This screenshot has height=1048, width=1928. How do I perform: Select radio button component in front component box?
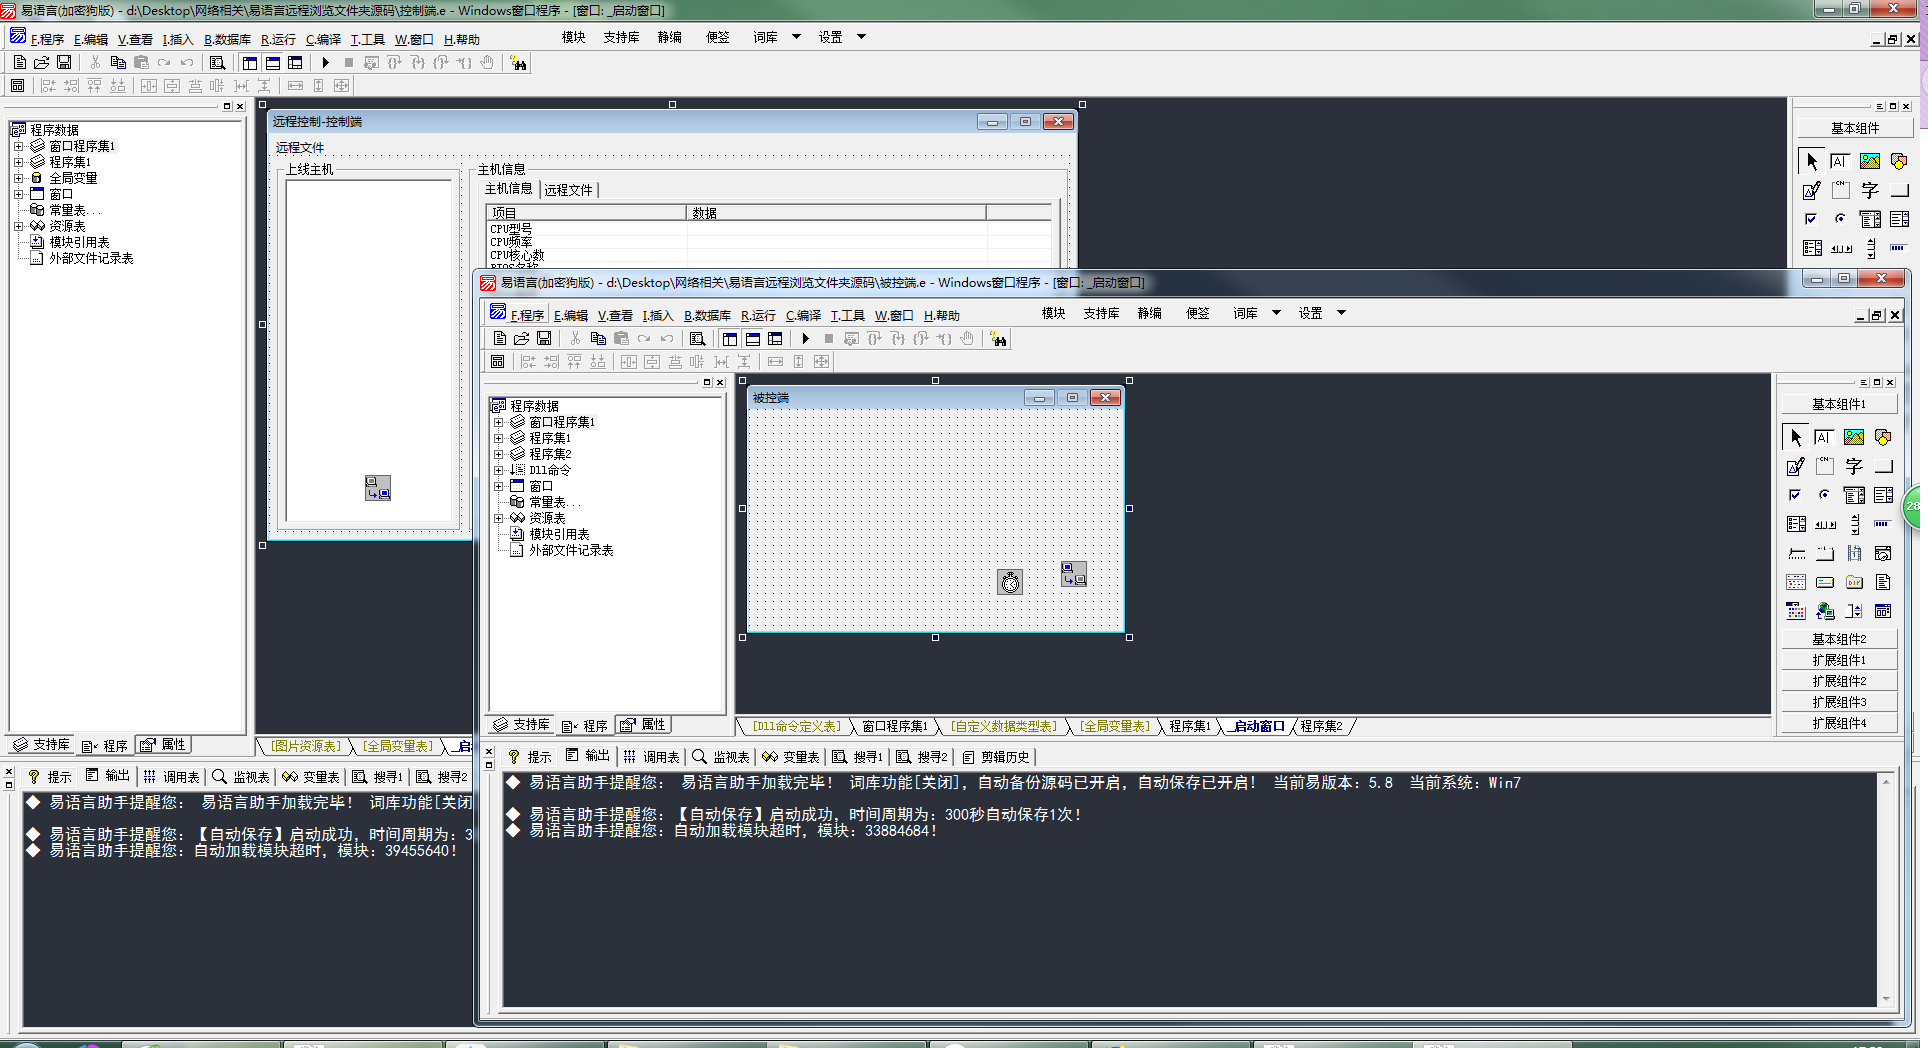pyautogui.click(x=1825, y=495)
